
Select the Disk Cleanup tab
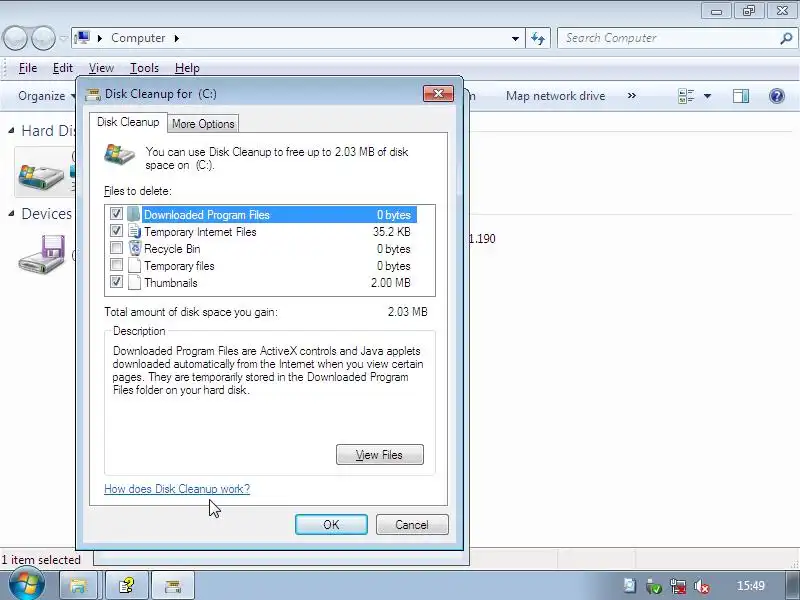[x=128, y=122]
